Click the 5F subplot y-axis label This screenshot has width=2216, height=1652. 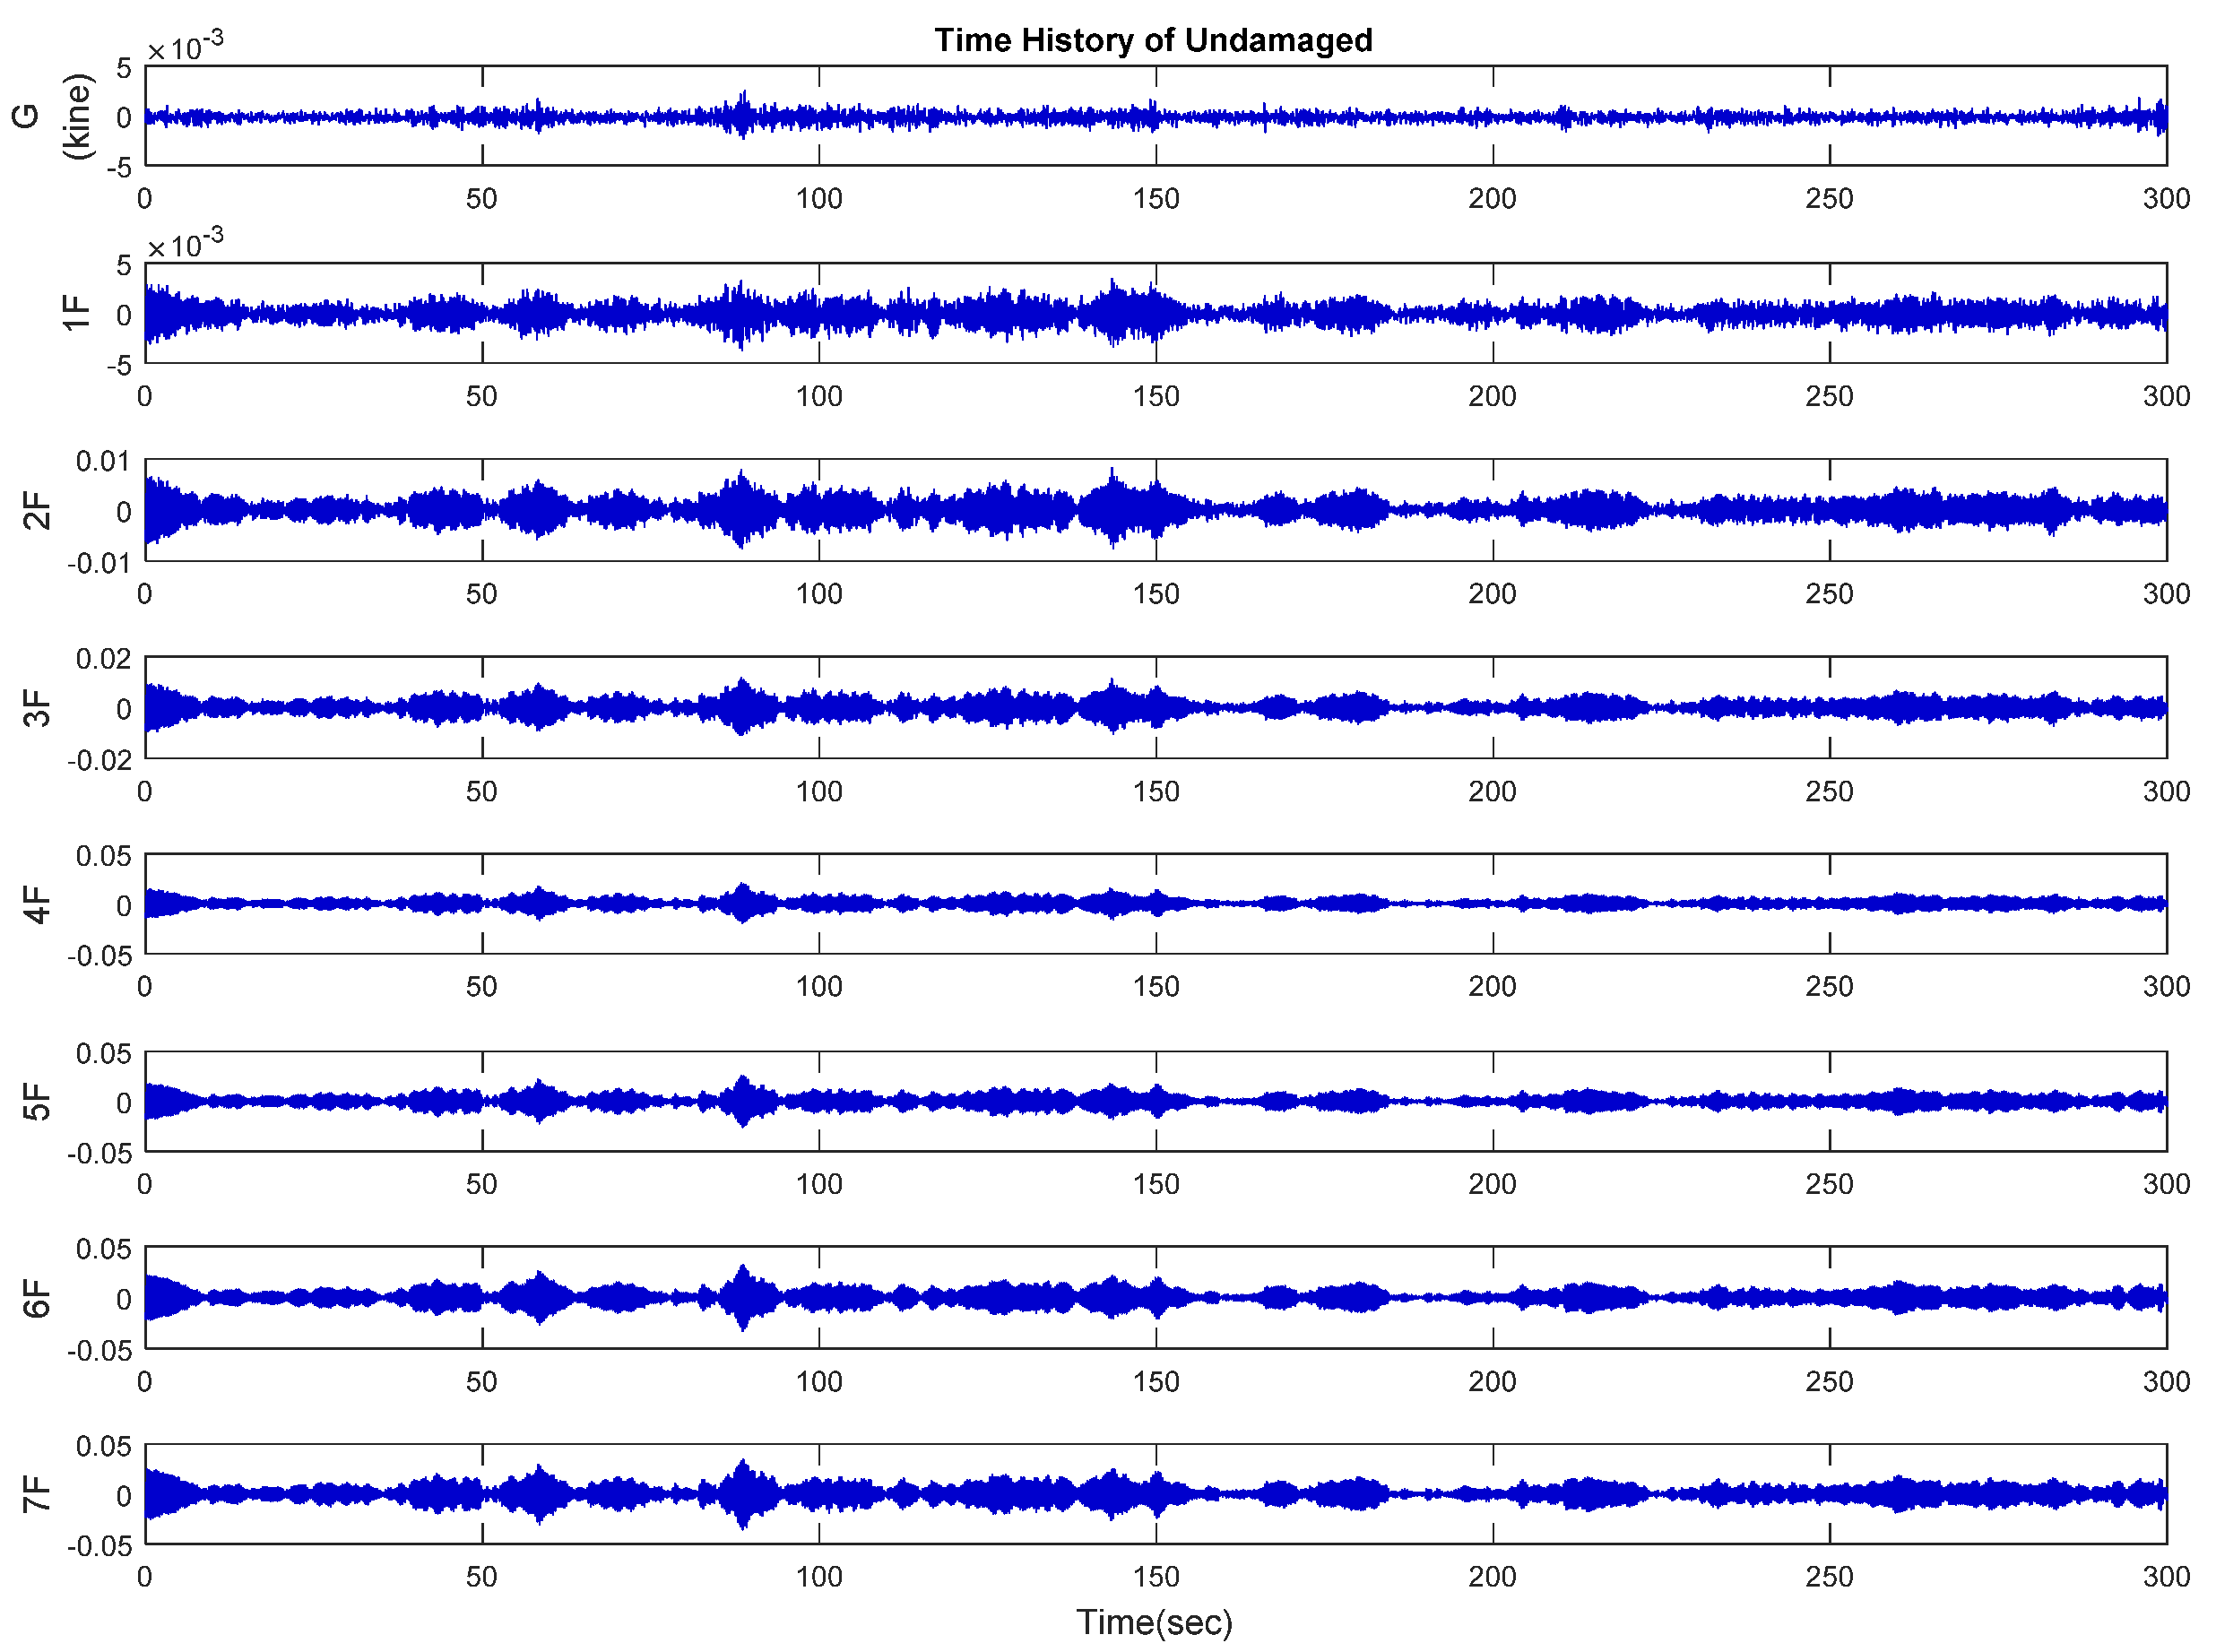click(37, 1101)
